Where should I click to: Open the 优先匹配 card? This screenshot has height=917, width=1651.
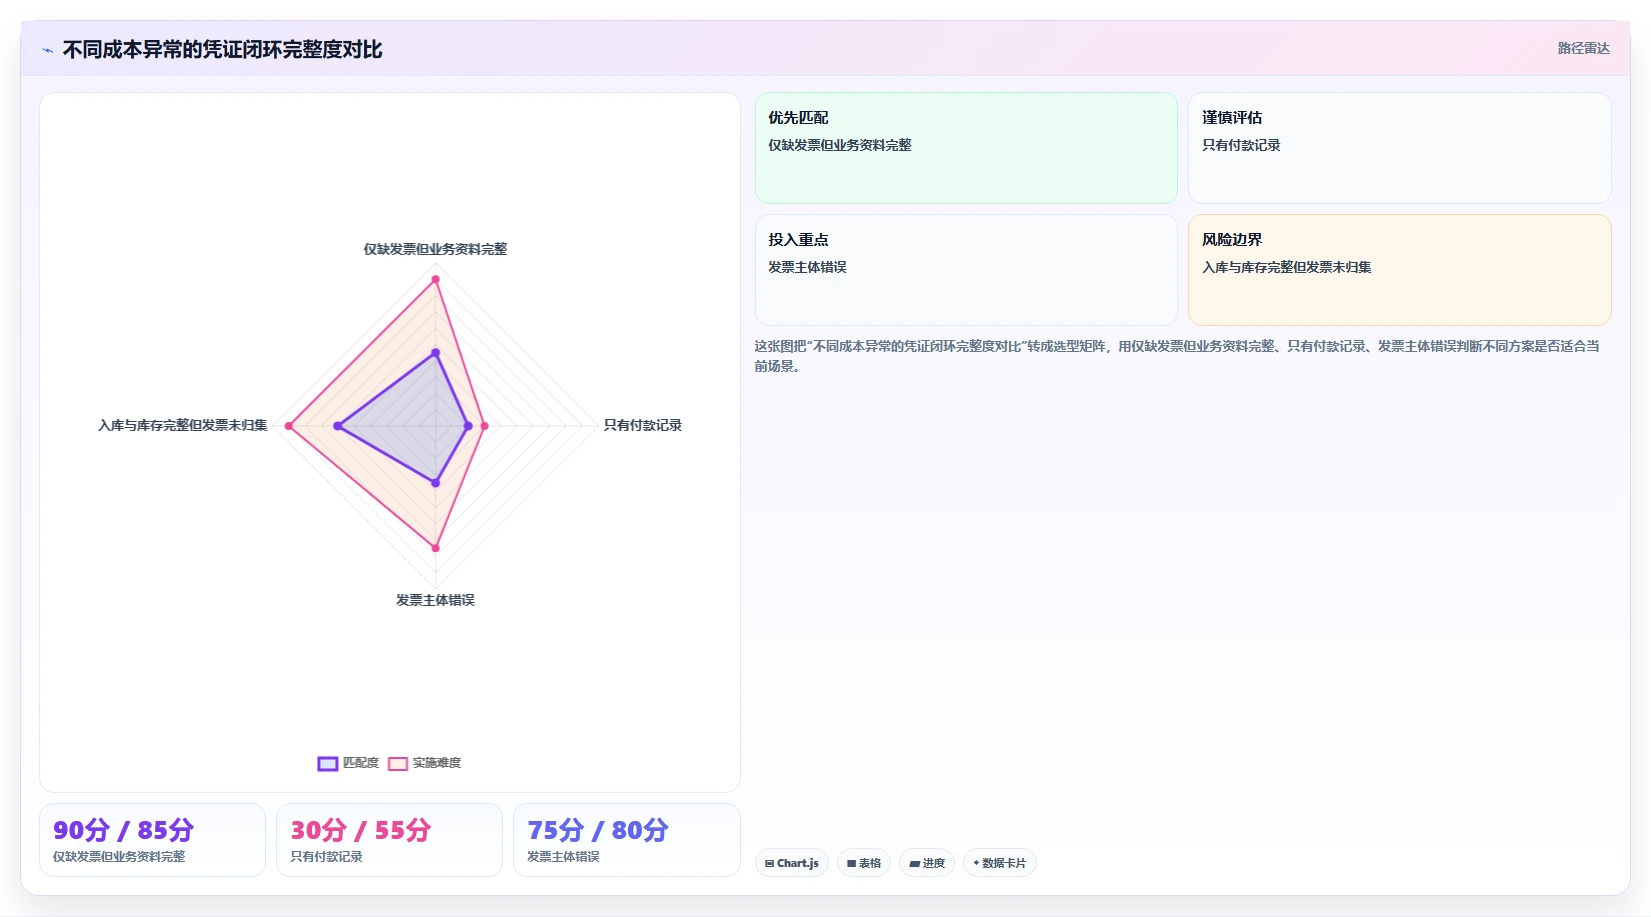pos(966,148)
